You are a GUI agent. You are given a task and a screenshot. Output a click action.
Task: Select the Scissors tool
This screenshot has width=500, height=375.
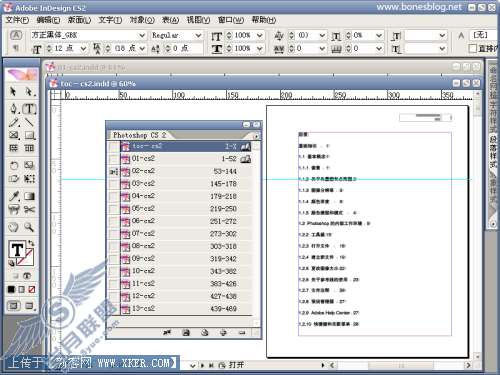[x=29, y=209]
